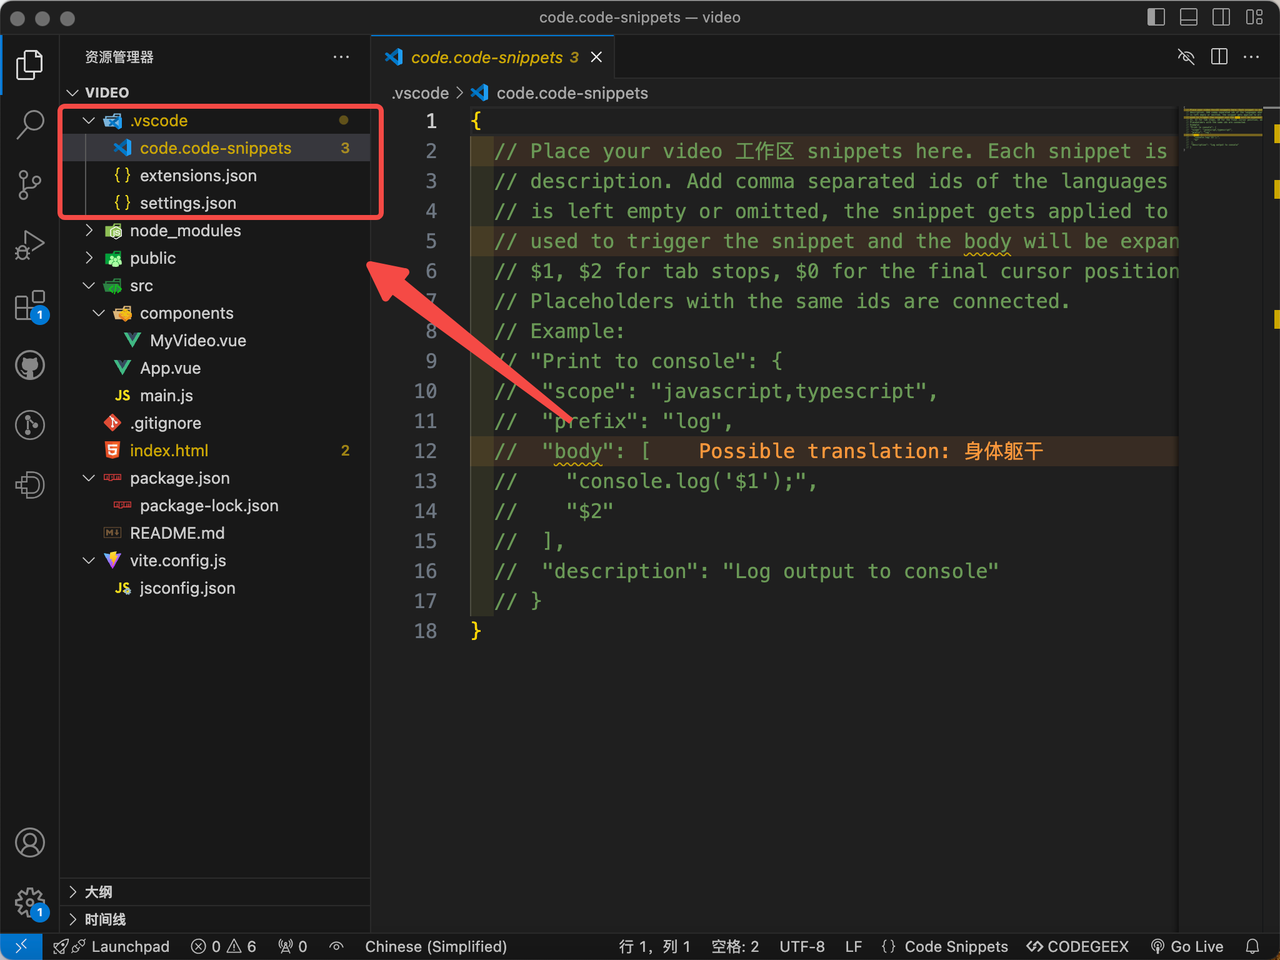Toggle the secondary sidebar layout button
This screenshot has width=1280, height=960.
pyautogui.click(x=1221, y=17)
